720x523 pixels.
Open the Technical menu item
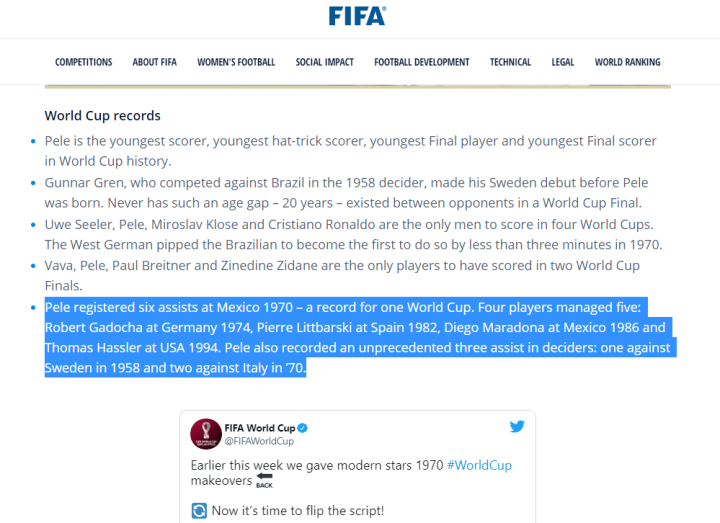click(x=510, y=62)
